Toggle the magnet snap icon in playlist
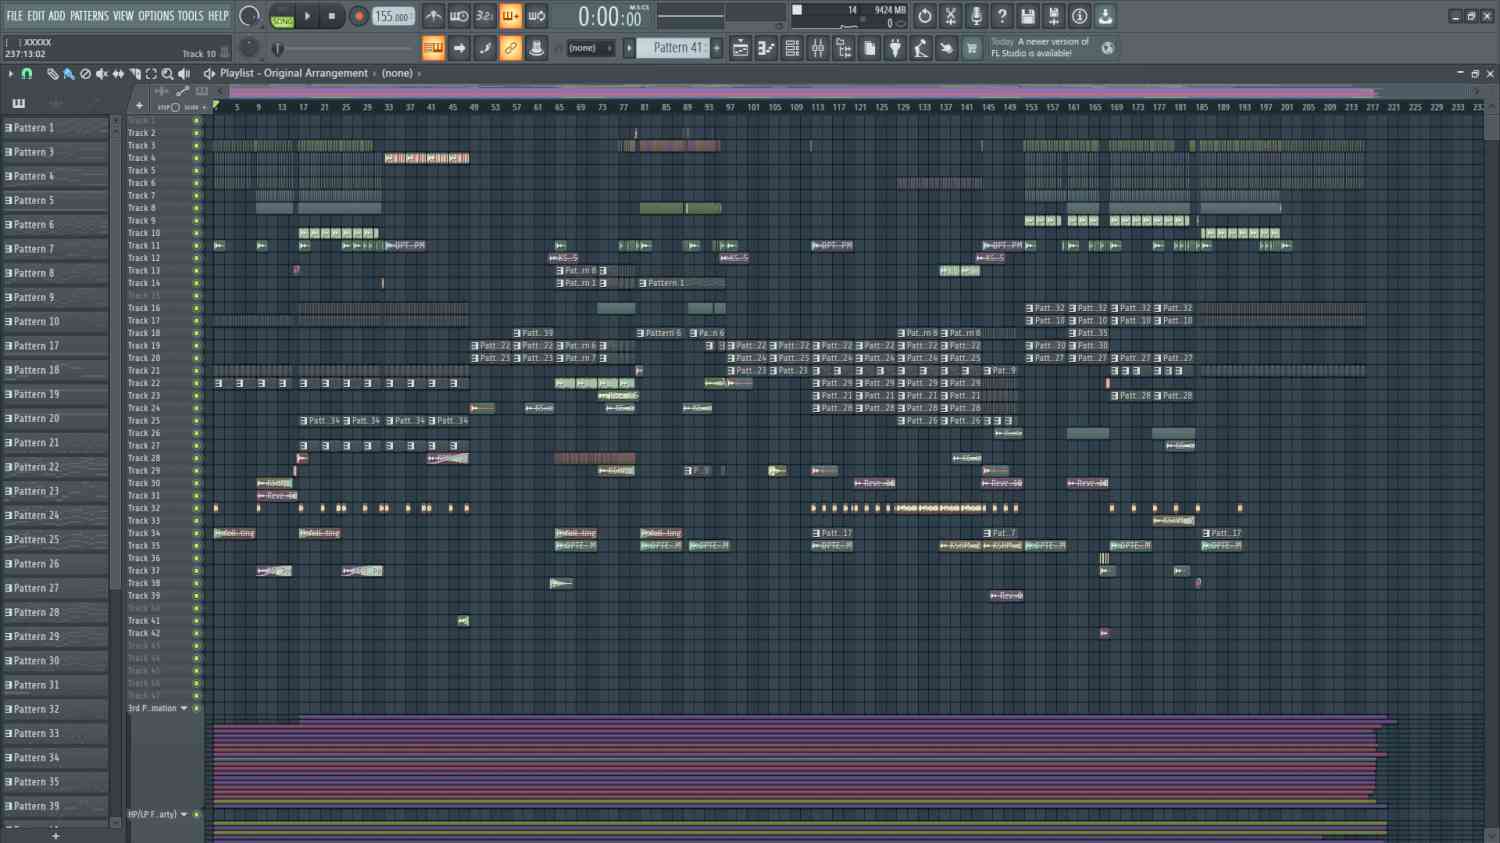 point(27,74)
